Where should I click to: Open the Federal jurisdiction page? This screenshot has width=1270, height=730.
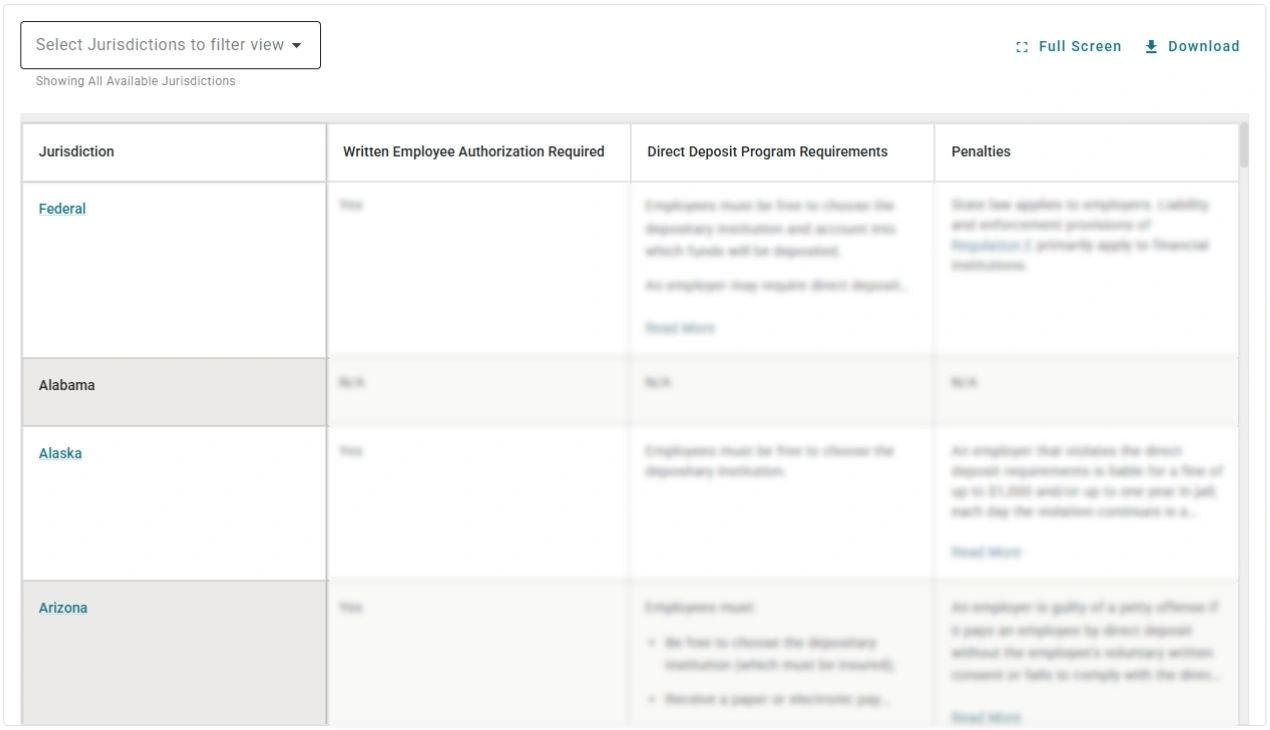pos(62,208)
